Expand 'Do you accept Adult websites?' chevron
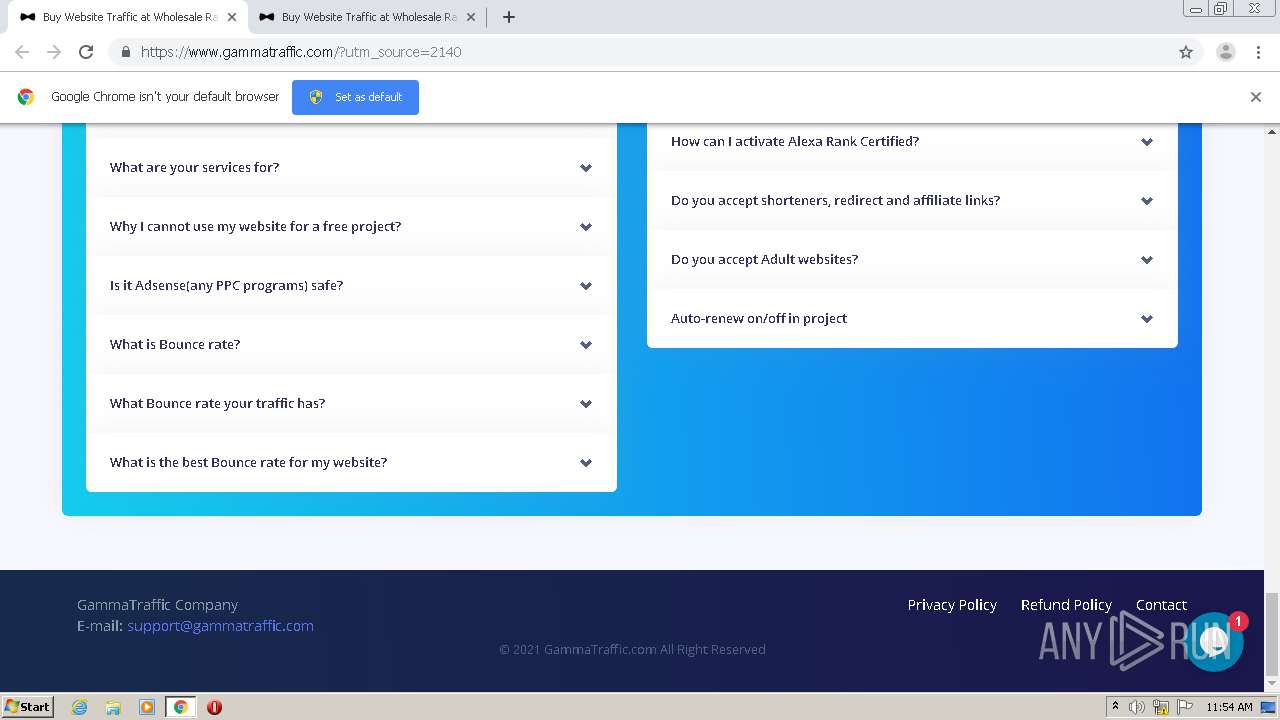 (x=1147, y=260)
